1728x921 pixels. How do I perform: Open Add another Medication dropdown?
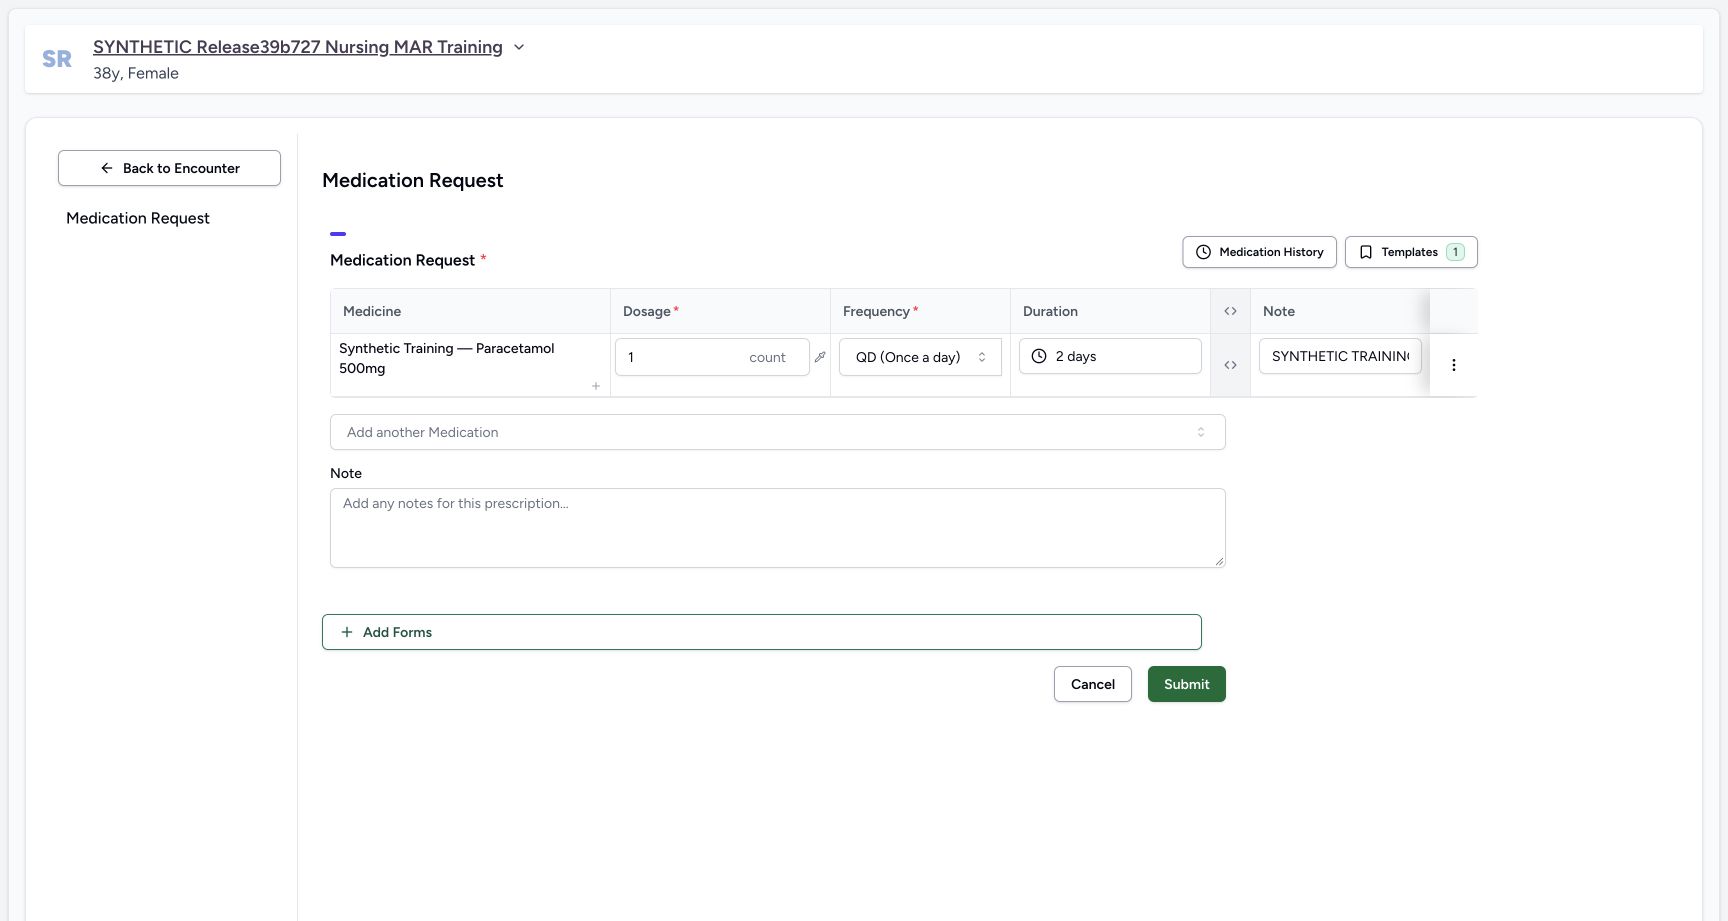pos(777,432)
